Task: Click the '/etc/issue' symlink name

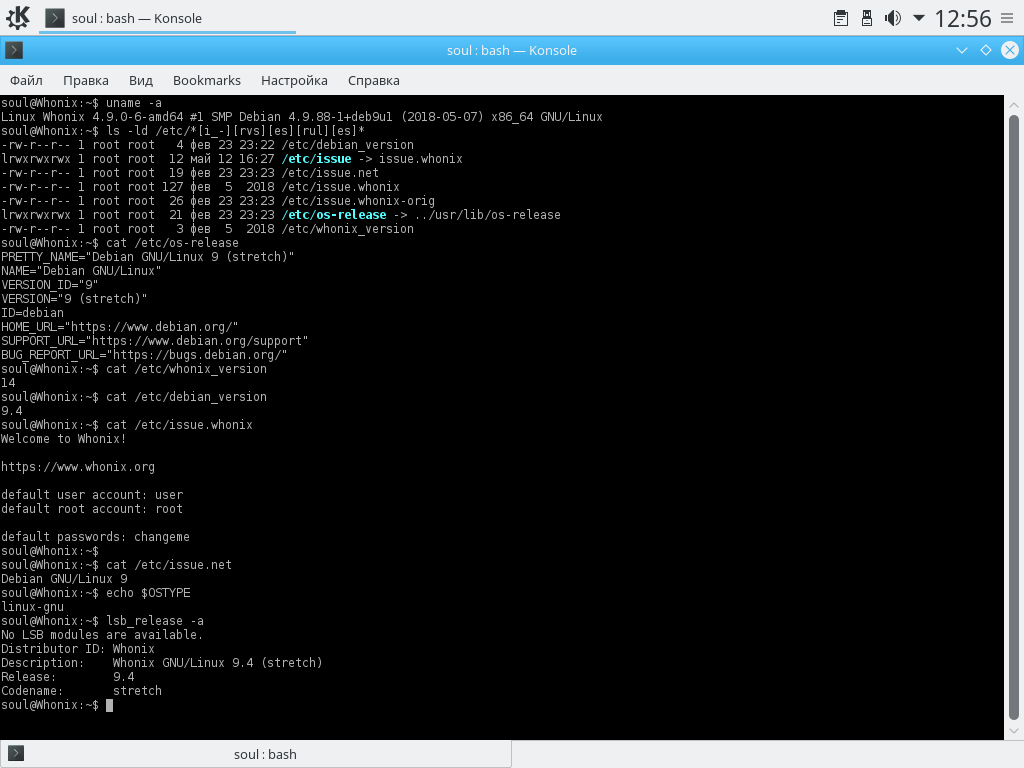Action: [316, 159]
